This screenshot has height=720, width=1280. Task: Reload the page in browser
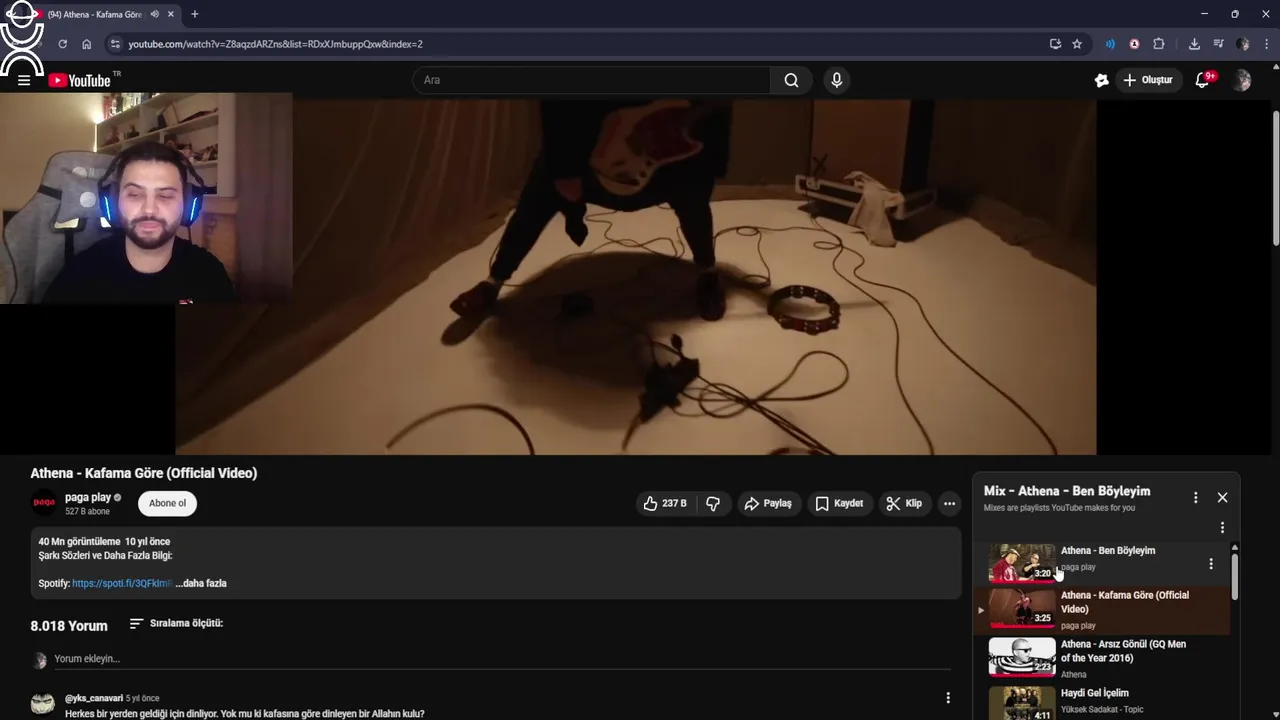click(62, 44)
